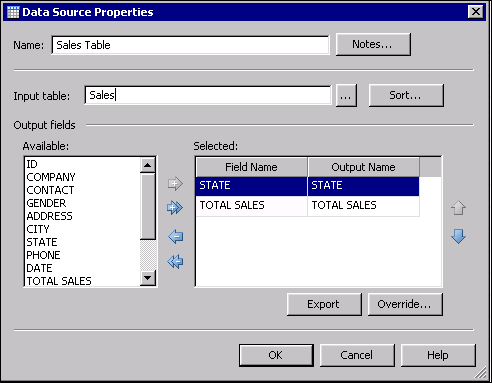
Task: Click the Export button
Action: coord(324,304)
